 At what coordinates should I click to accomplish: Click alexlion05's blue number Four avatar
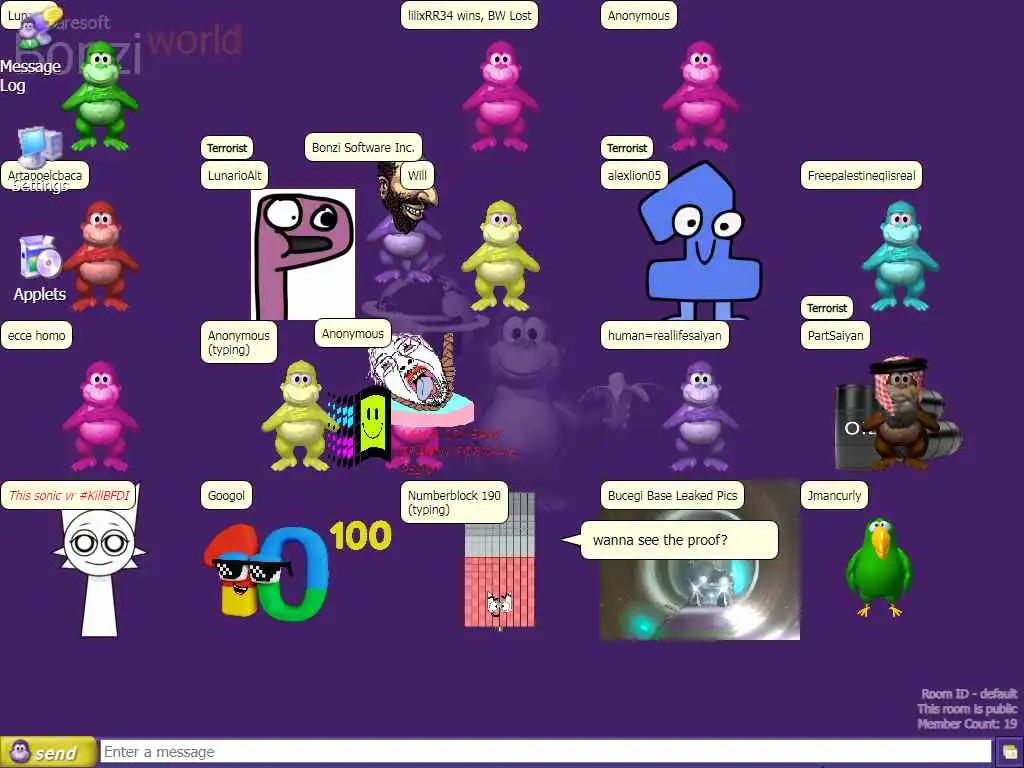[702, 240]
